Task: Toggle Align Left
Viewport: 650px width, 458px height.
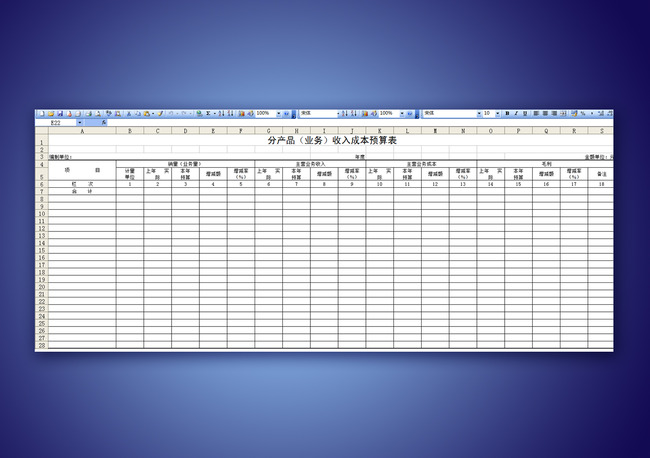Action: point(536,114)
